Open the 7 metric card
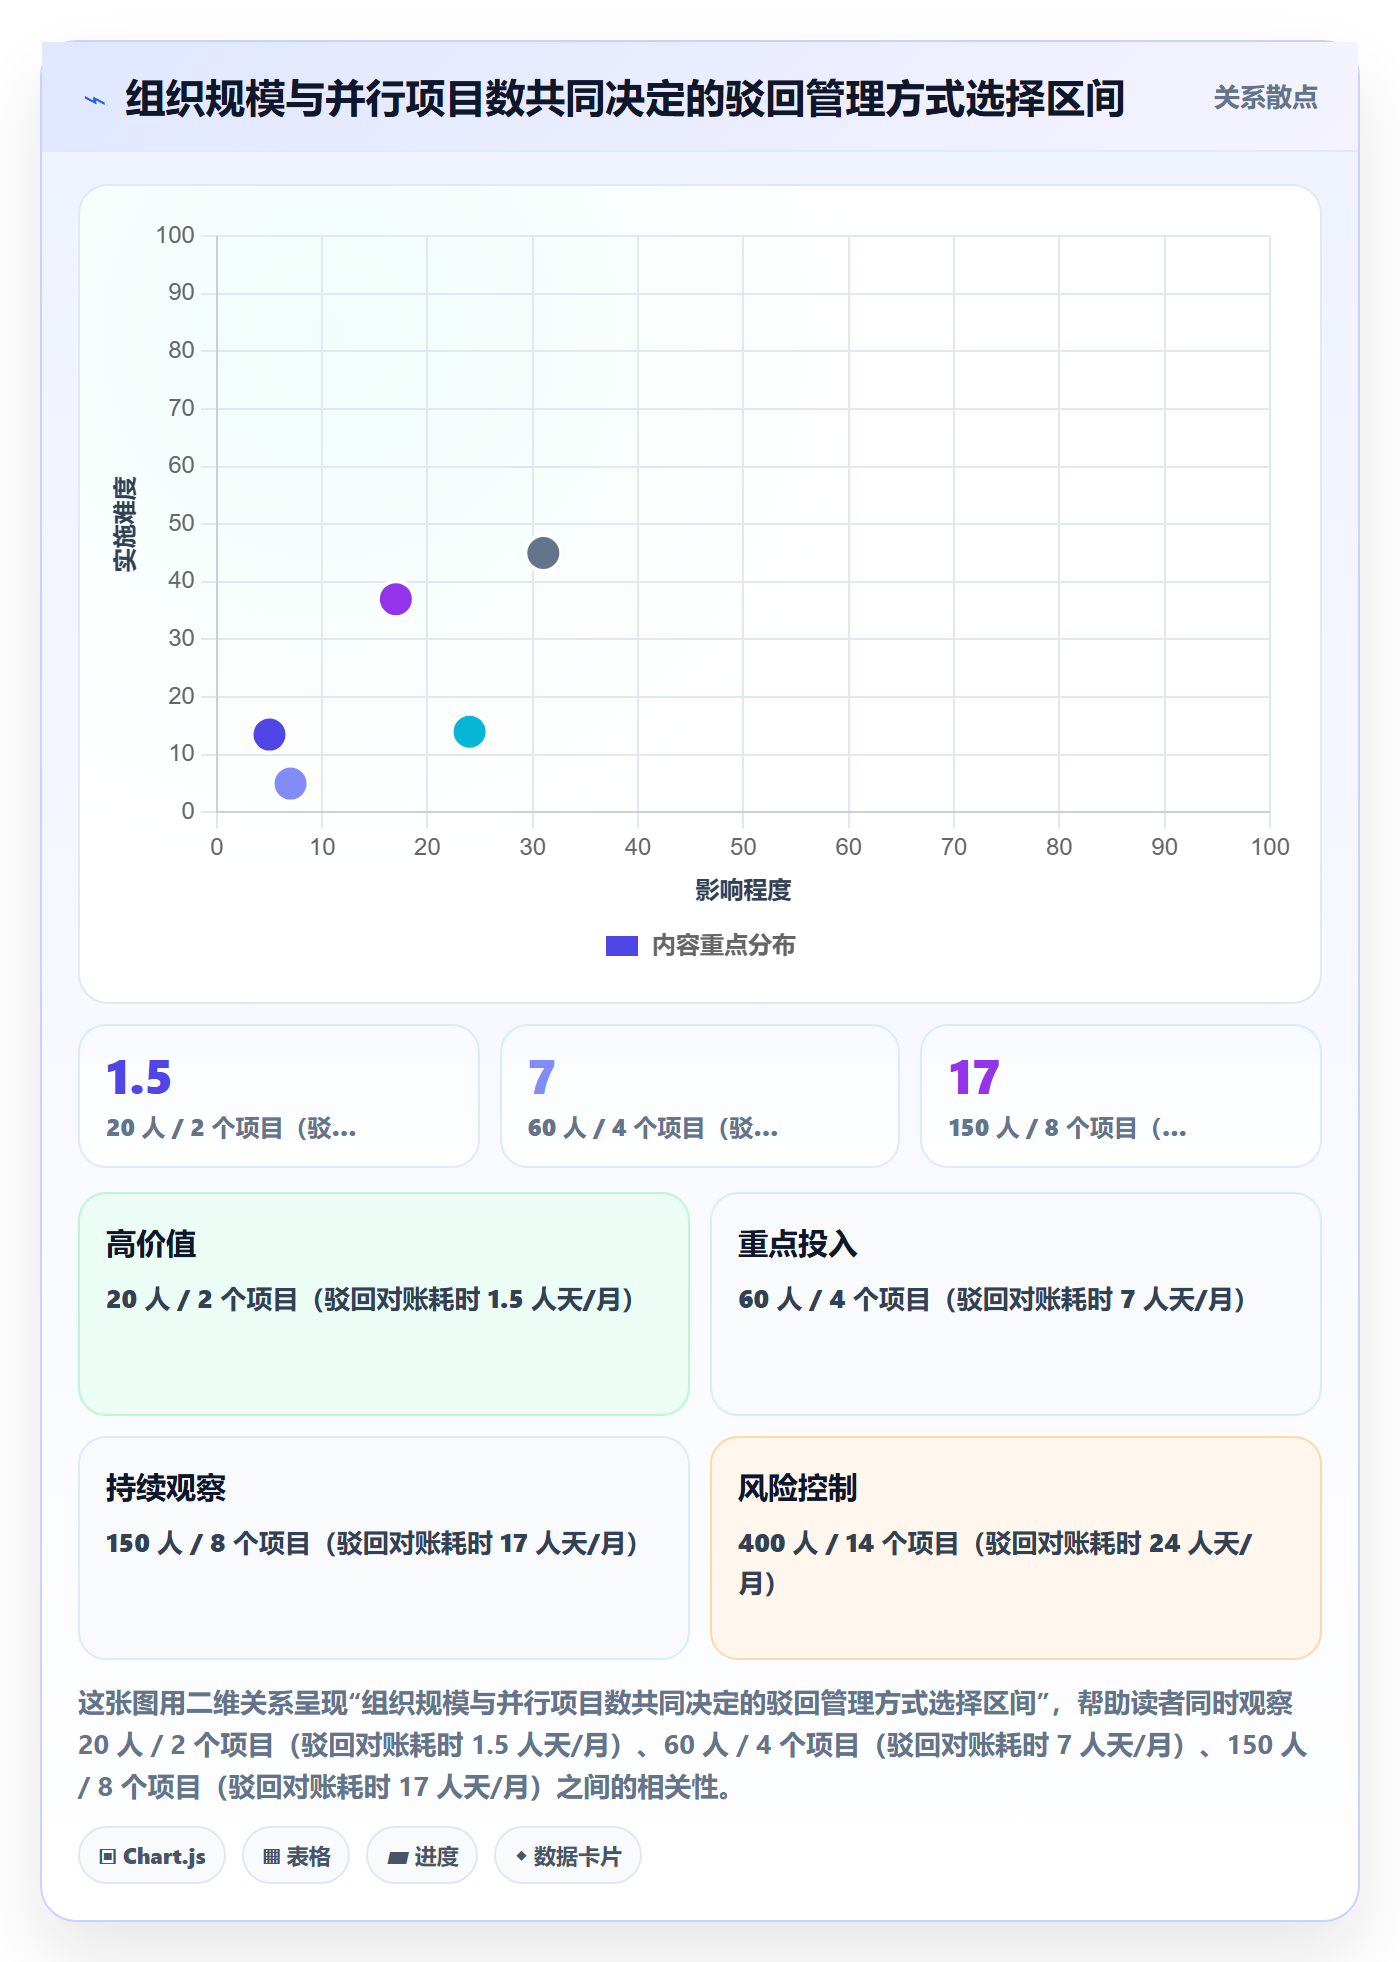The image size is (1400, 1962). (700, 1096)
